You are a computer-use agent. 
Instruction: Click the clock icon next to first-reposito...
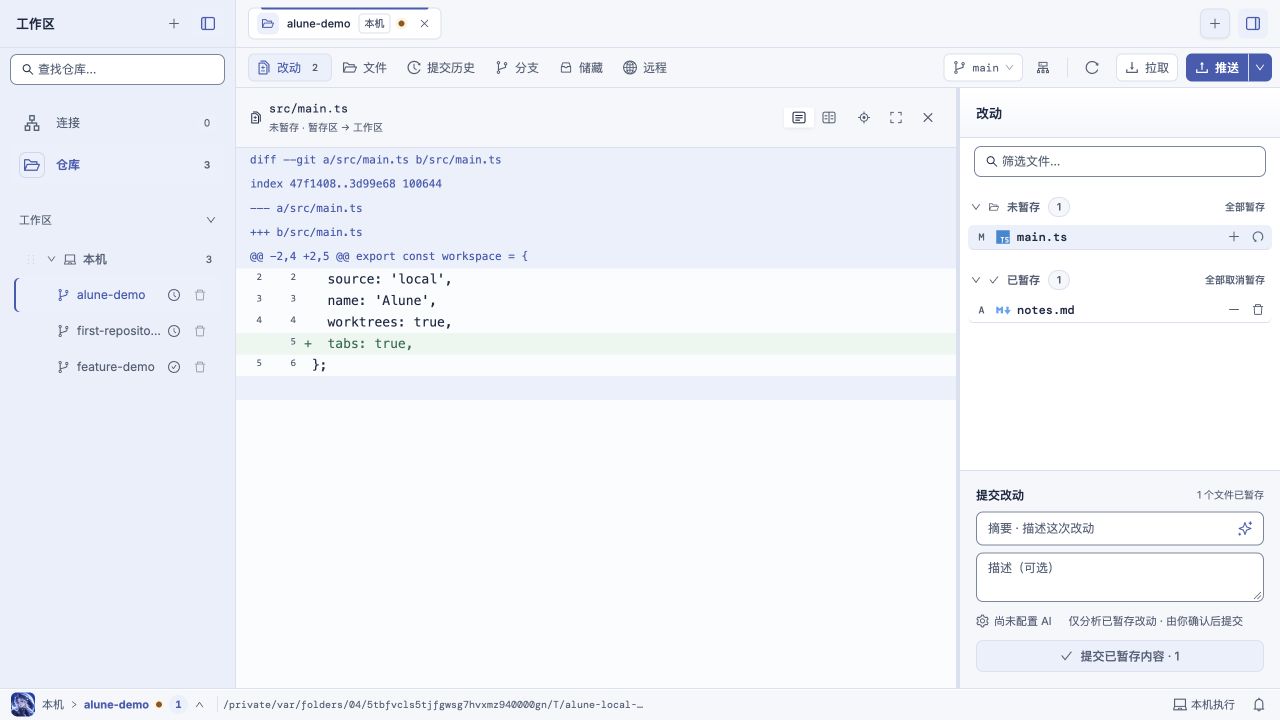tap(174, 331)
